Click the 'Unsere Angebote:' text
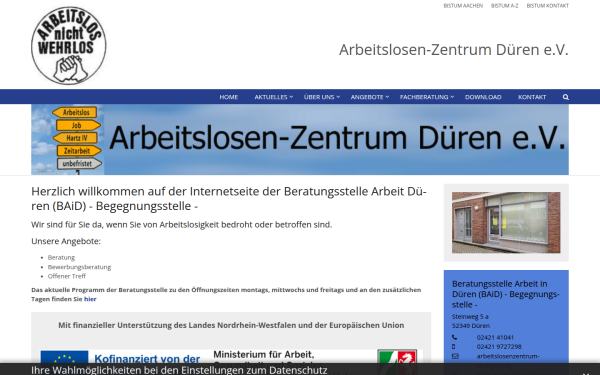 point(66,241)
